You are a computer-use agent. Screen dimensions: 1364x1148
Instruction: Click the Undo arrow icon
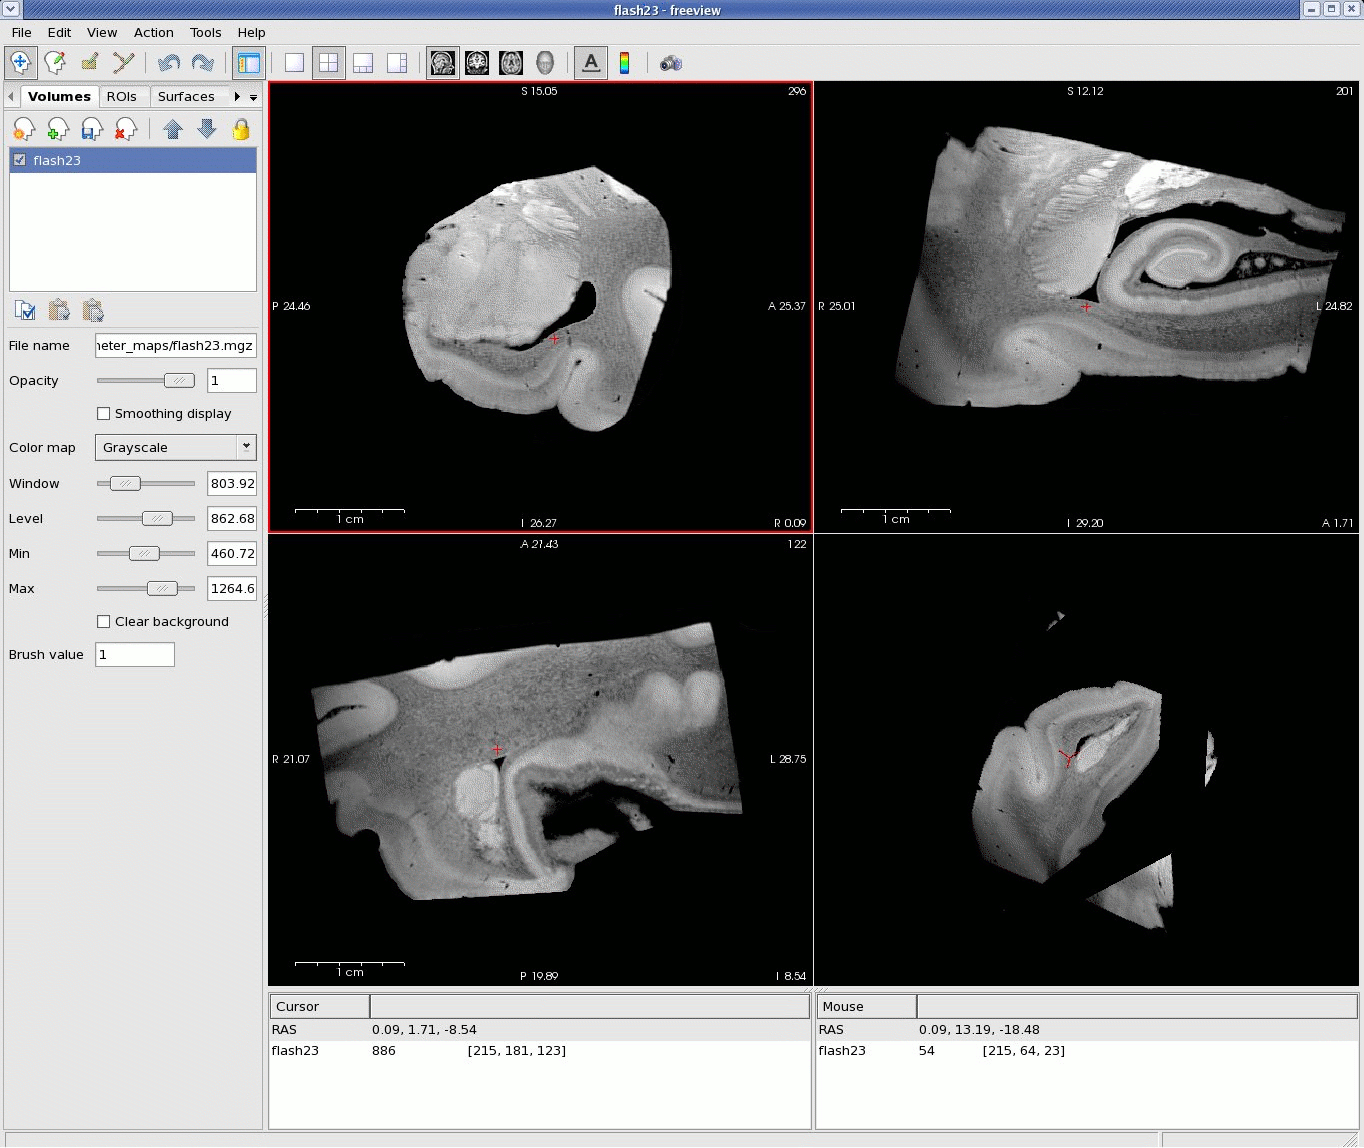click(x=168, y=63)
